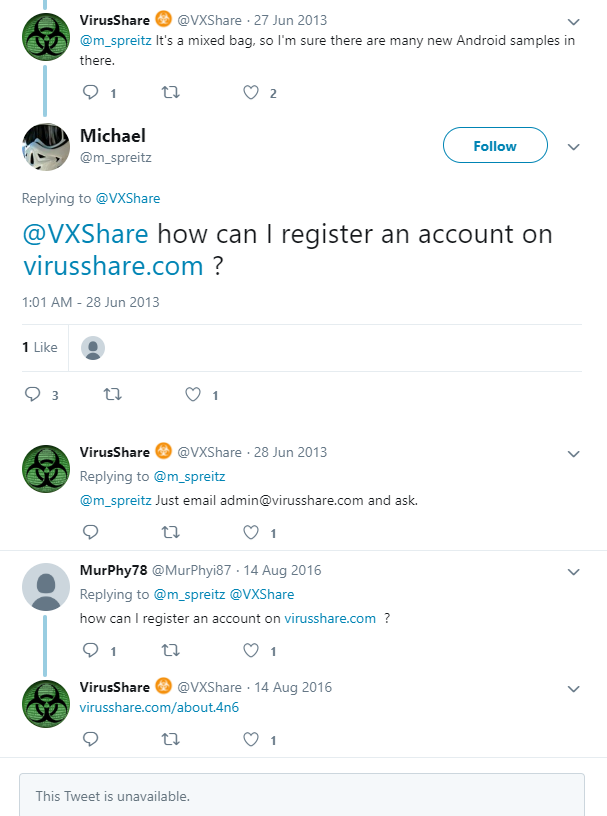
Task: Open VirusShare's biohazard profile avatar
Action: pyautogui.click(x=45, y=36)
